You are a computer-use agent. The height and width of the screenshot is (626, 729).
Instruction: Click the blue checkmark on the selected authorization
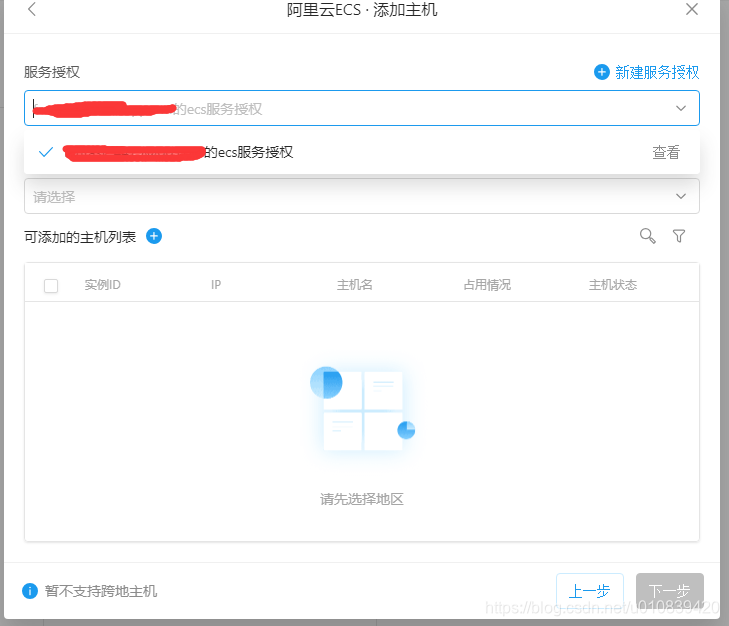click(x=46, y=152)
